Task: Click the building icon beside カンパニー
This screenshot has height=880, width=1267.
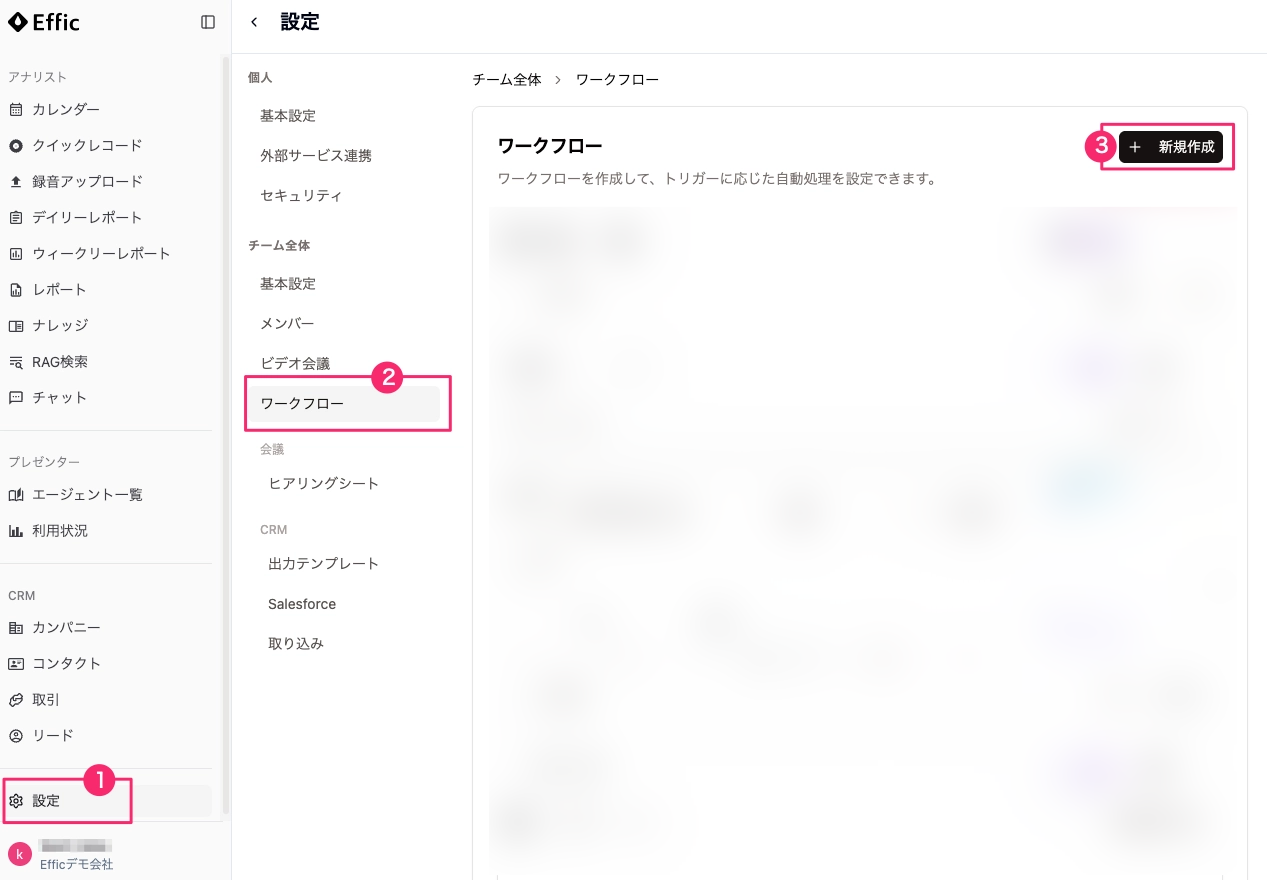Action: coord(16,627)
